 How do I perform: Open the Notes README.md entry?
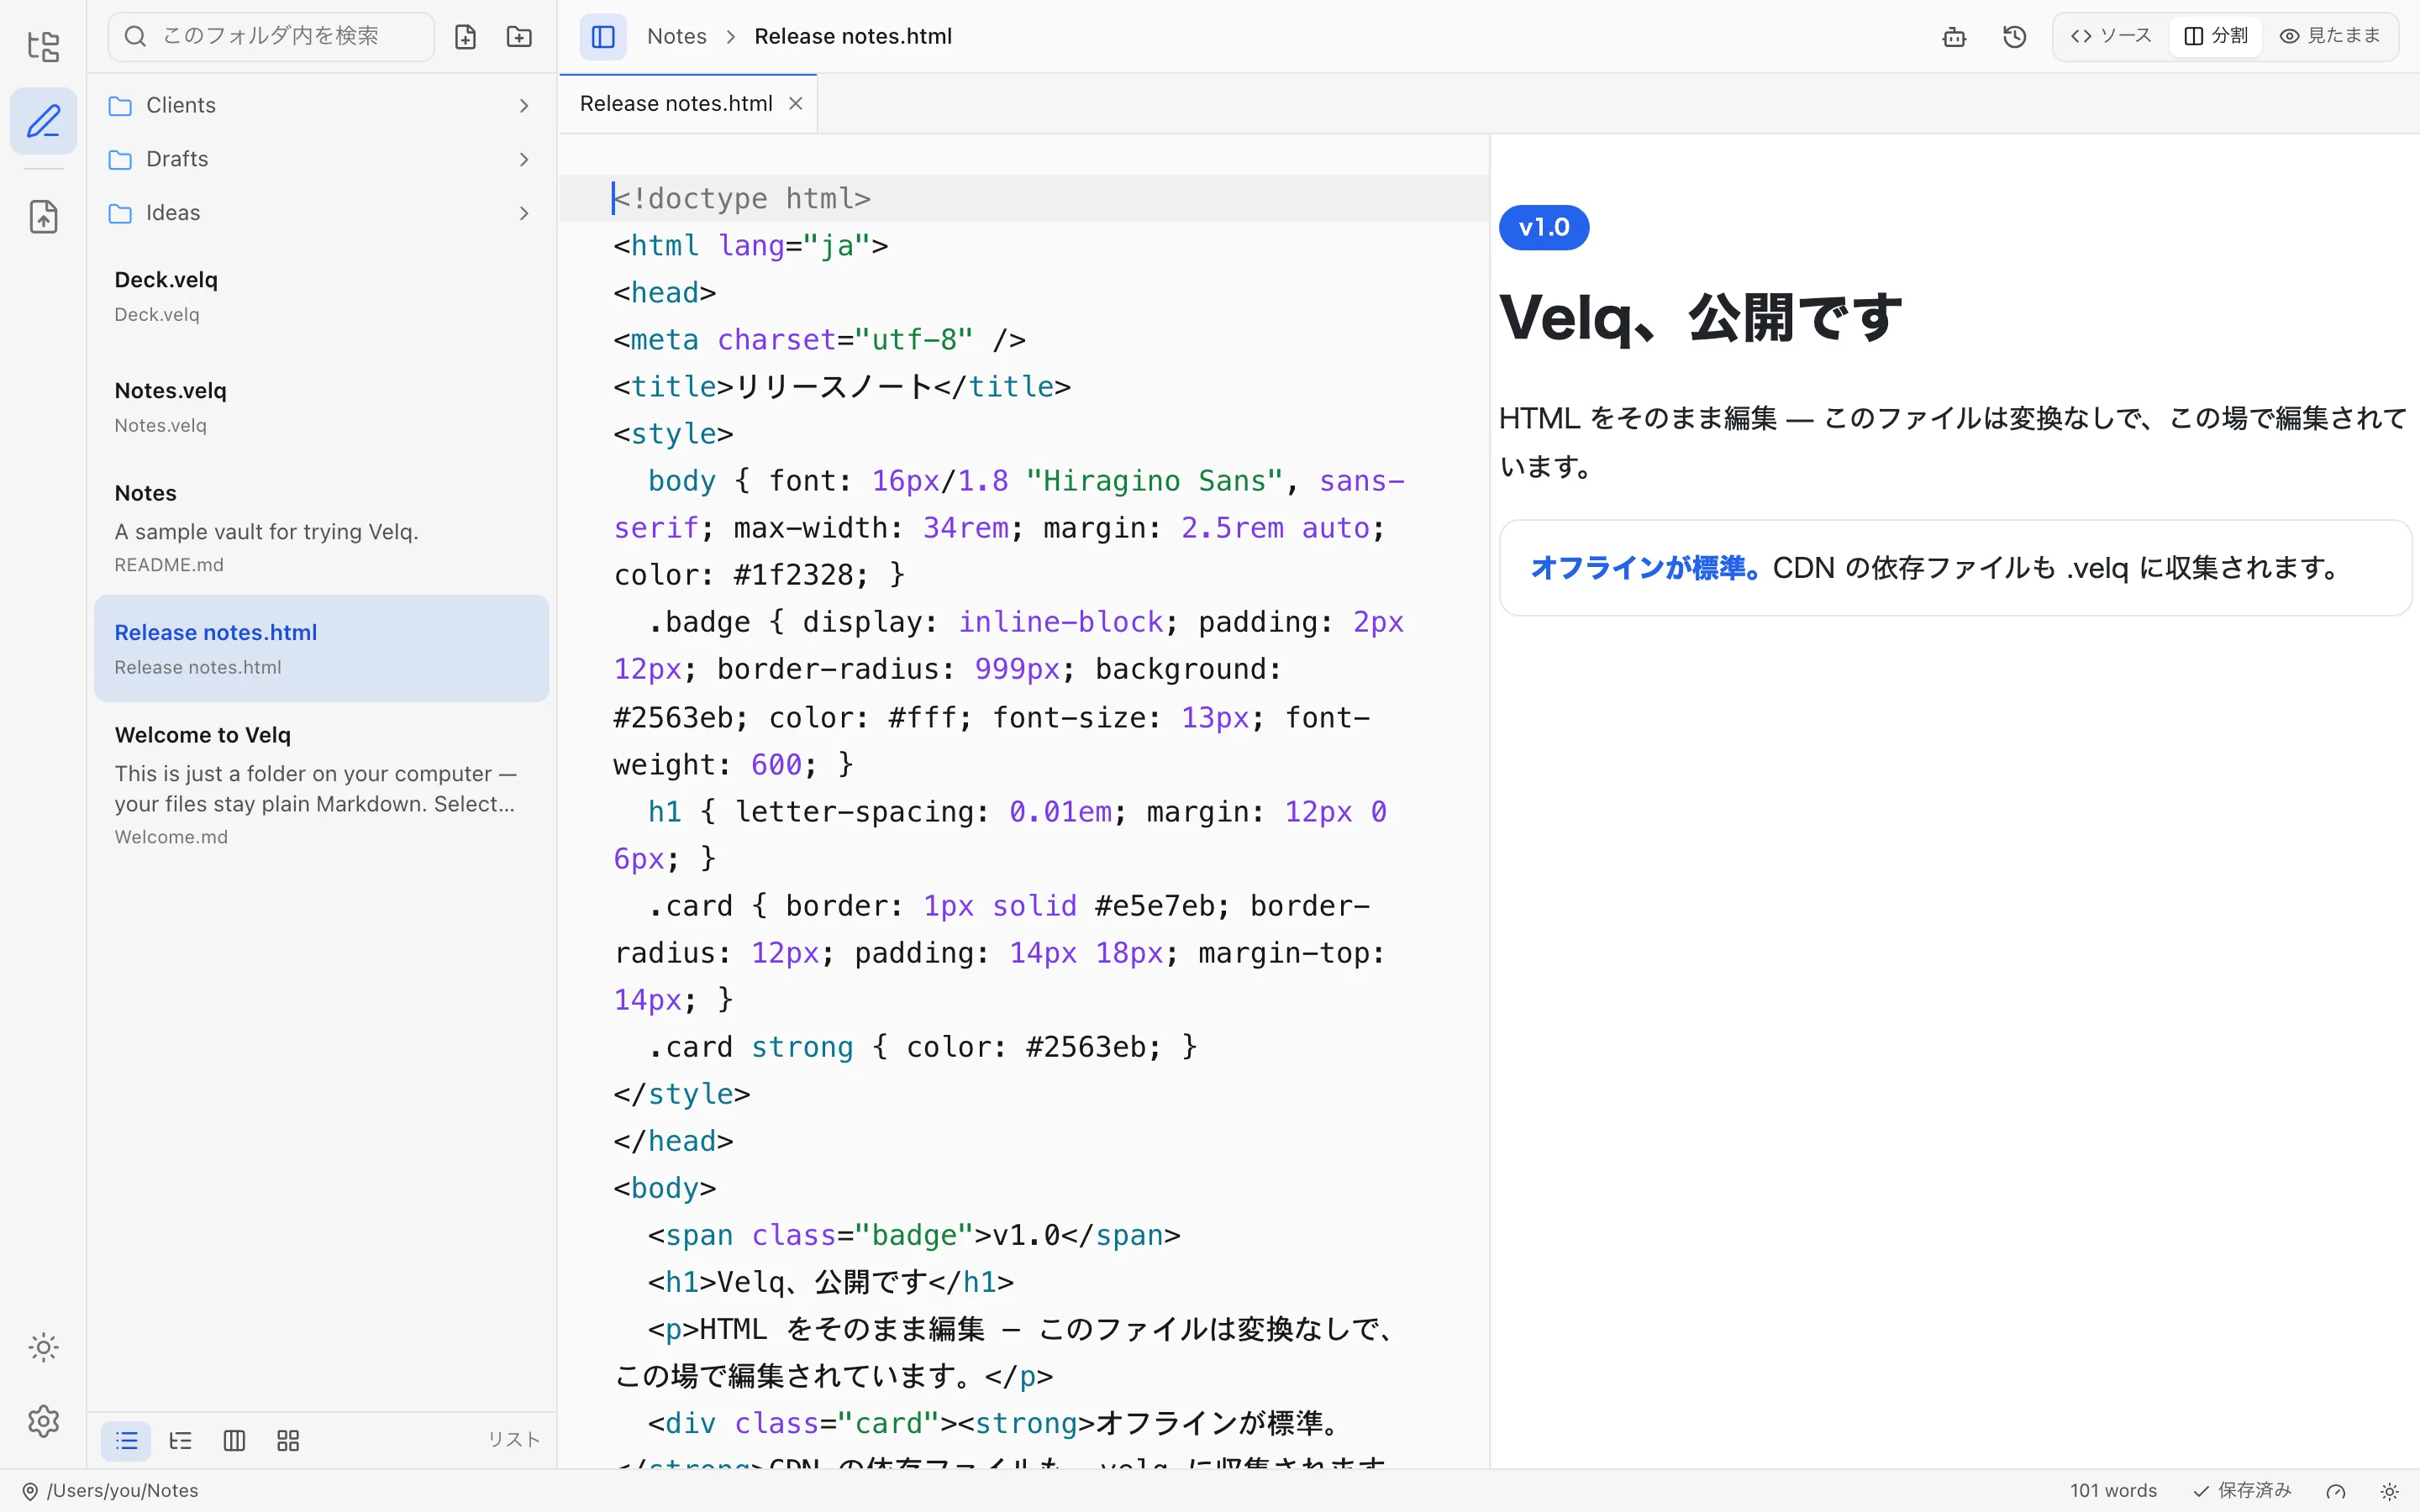click(321, 528)
